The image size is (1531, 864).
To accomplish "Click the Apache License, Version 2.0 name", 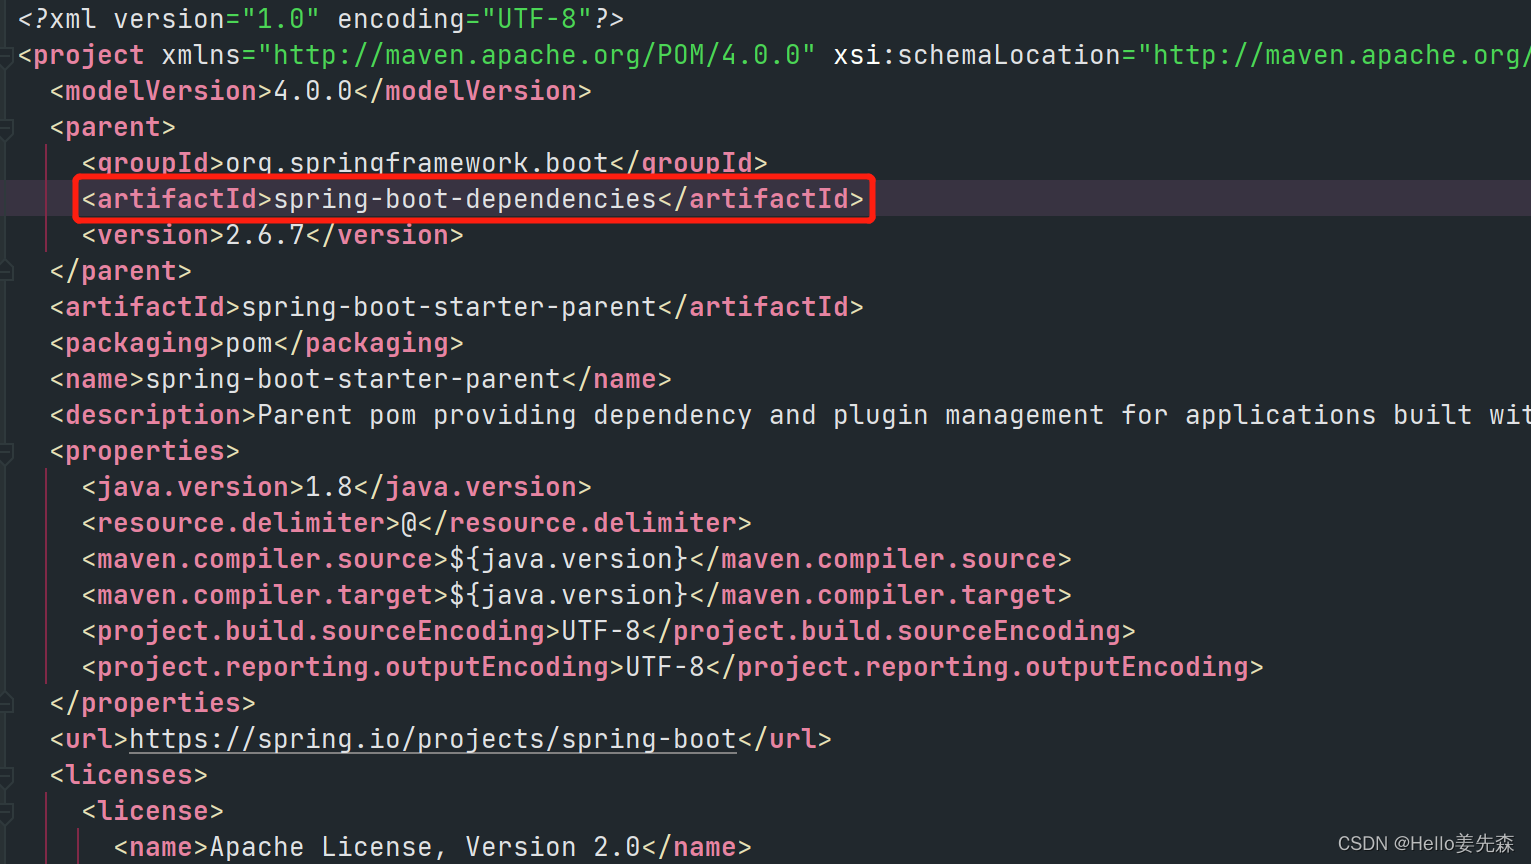I will click(420, 846).
